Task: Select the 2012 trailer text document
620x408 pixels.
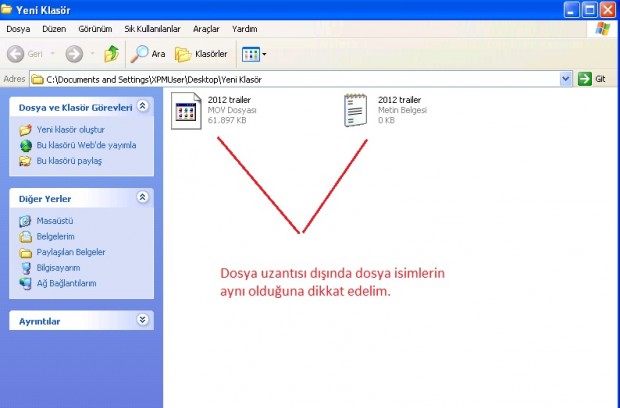Action: pos(357,108)
